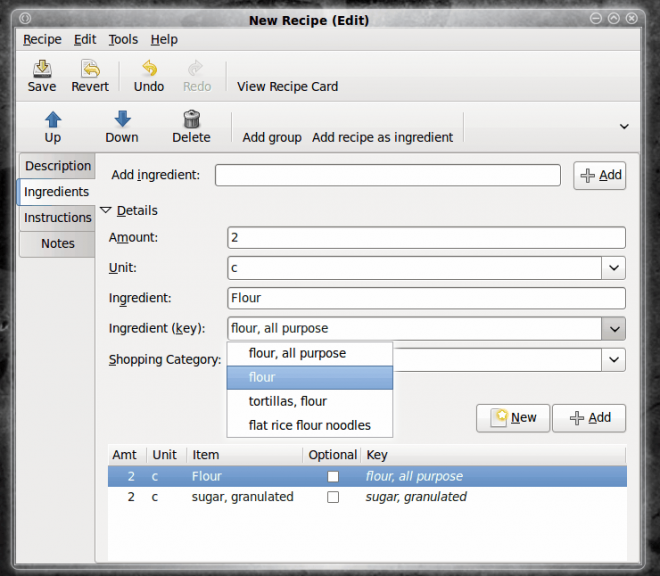Click Add button beside Add ingredient field
Viewport: 660px width, 576px height.
(599, 175)
